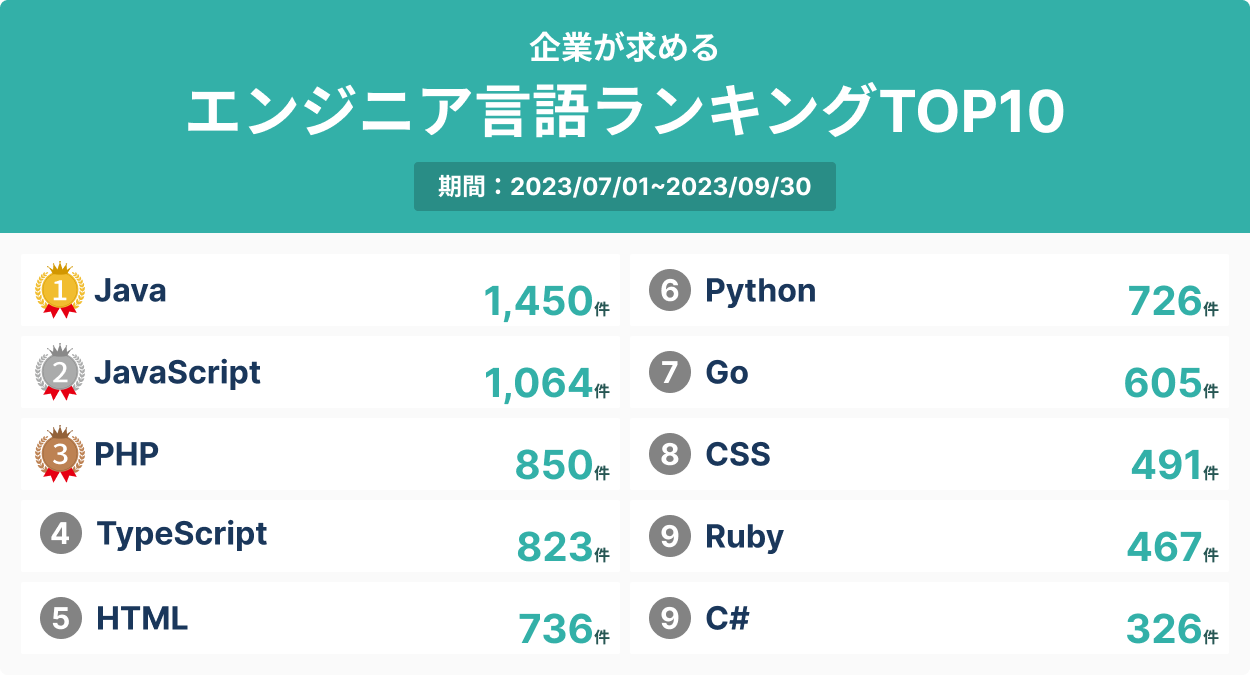Click the gray number 7 badge
The height and width of the screenshot is (675, 1250).
pos(670,373)
